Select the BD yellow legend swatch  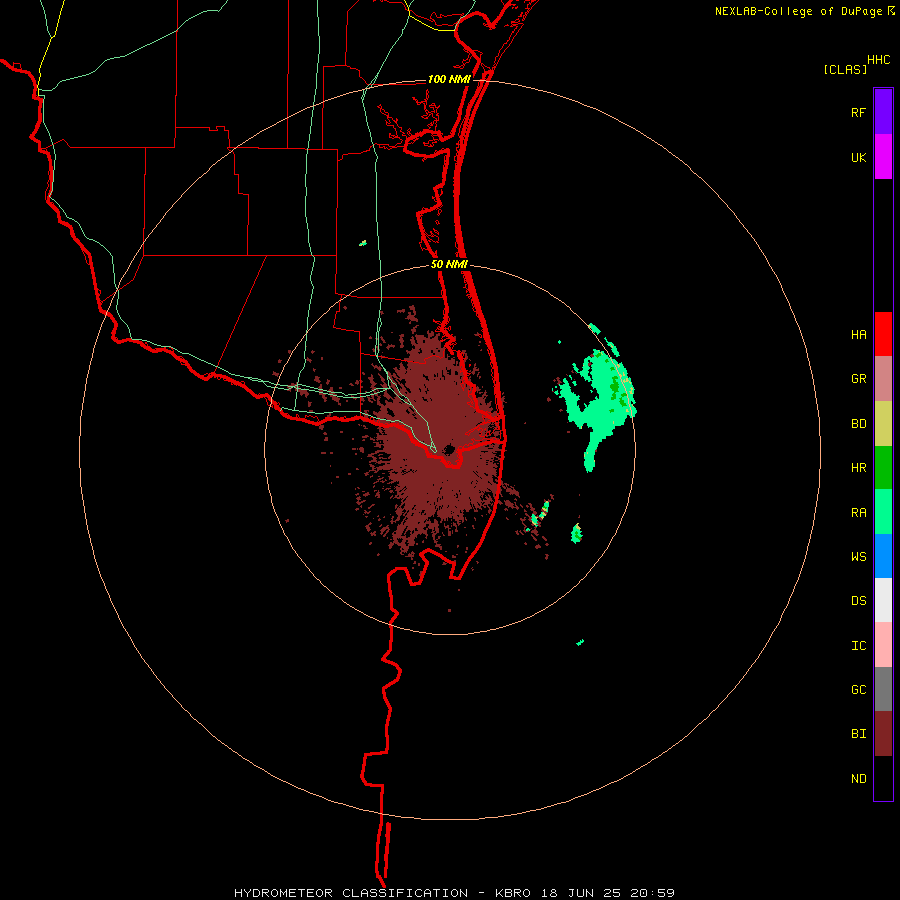coord(883,424)
